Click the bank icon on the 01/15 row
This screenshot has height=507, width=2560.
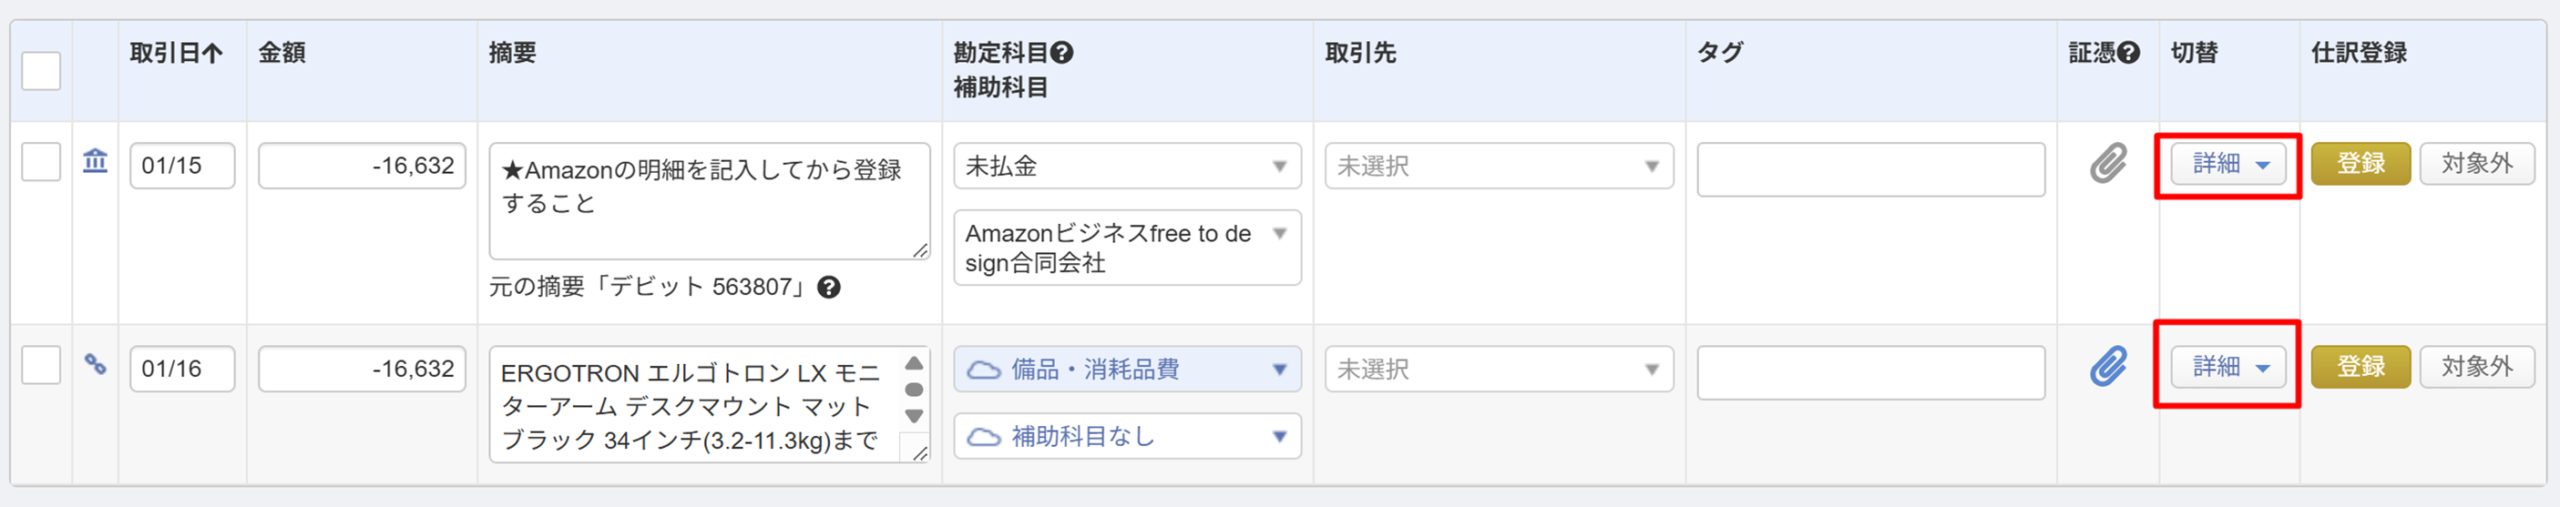95,160
